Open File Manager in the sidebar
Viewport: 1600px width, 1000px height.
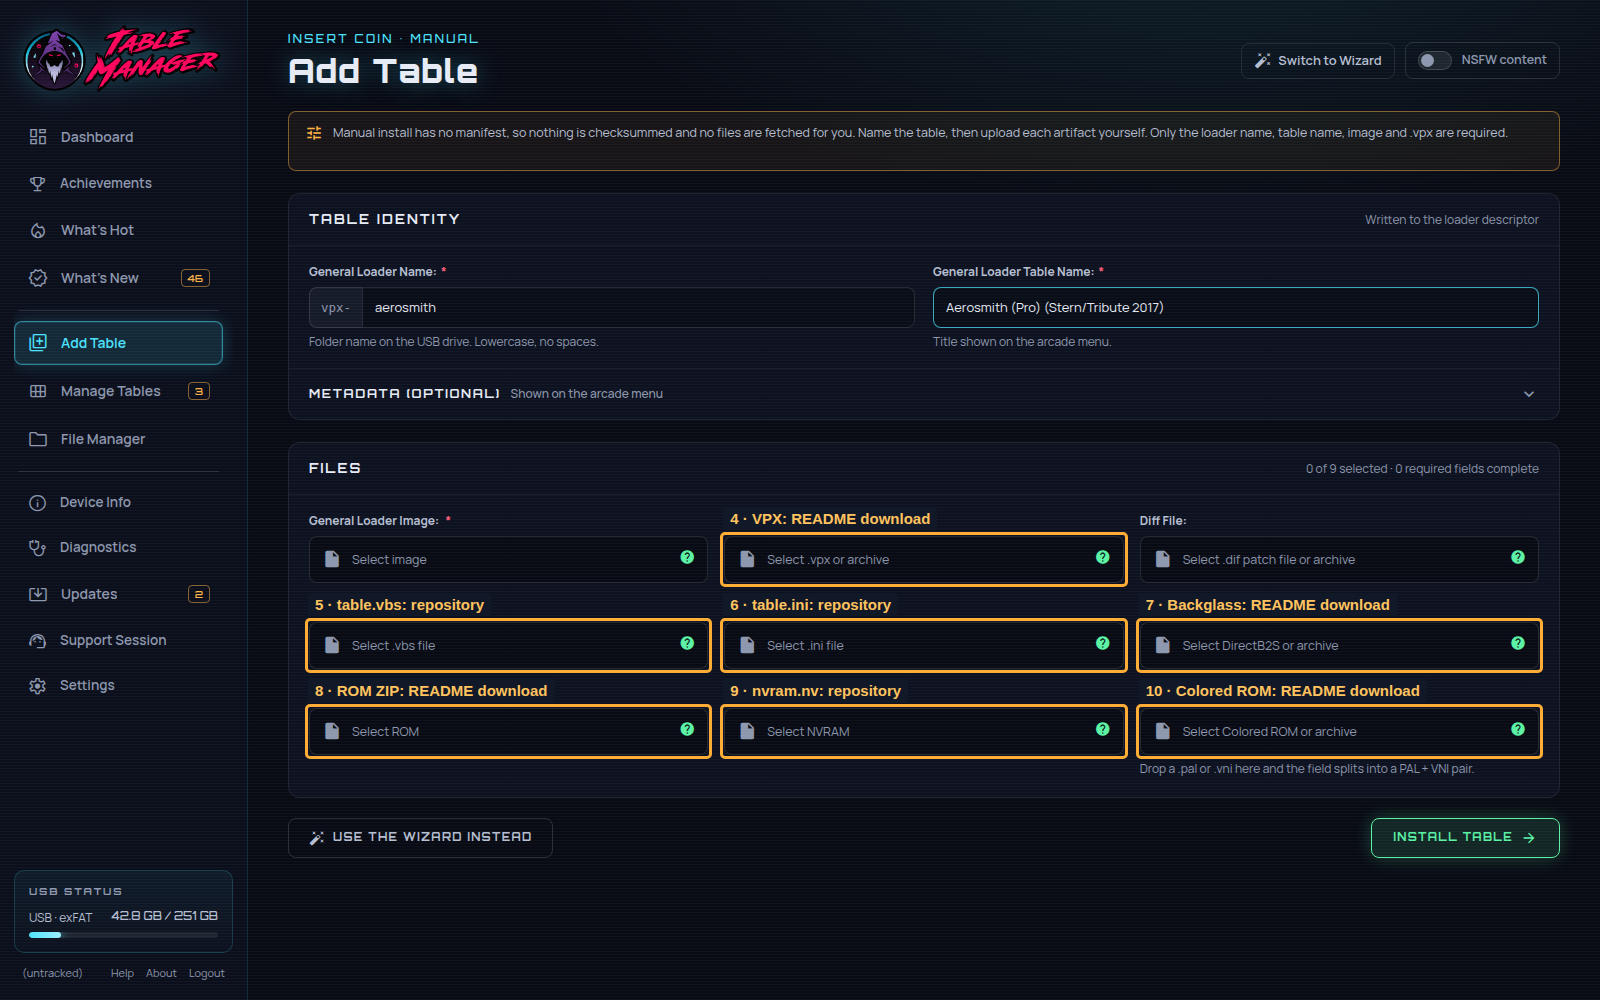pyautogui.click(x=118, y=439)
